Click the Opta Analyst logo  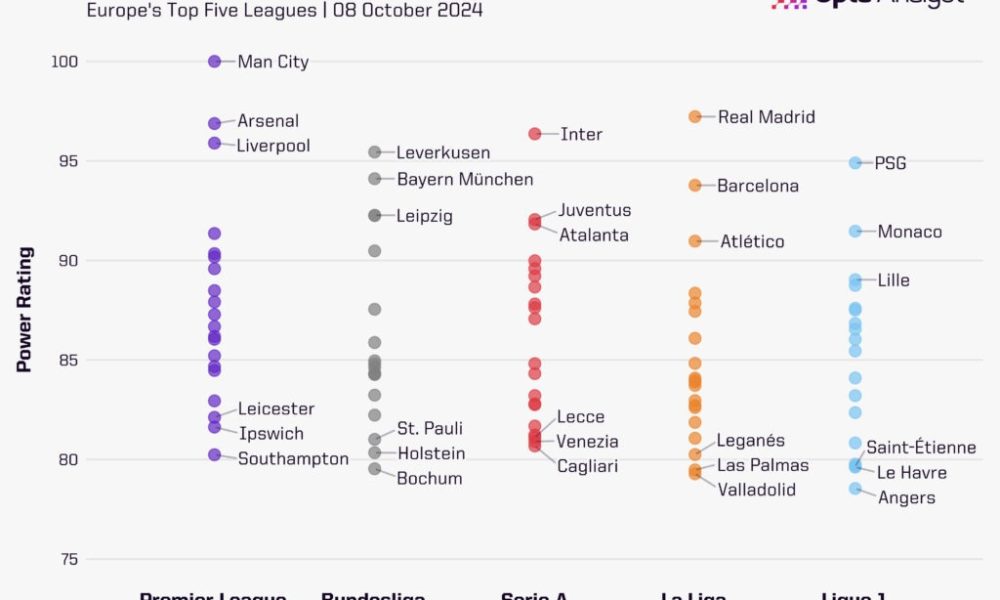(x=866, y=4)
